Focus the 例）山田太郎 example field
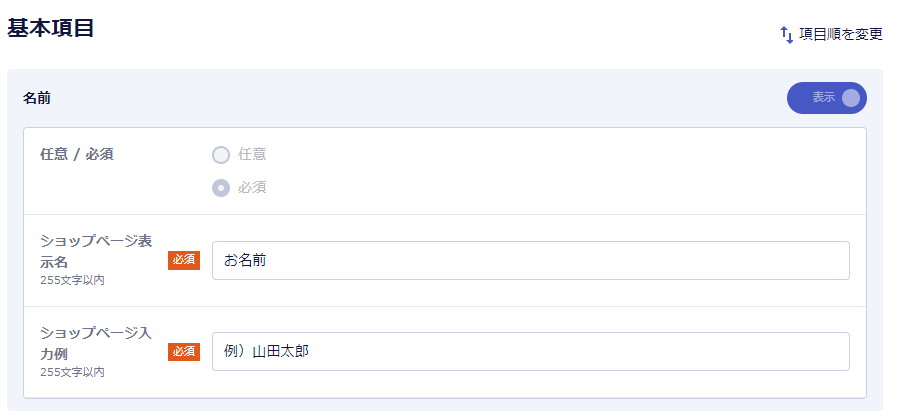This screenshot has height=417, width=897. [530, 351]
